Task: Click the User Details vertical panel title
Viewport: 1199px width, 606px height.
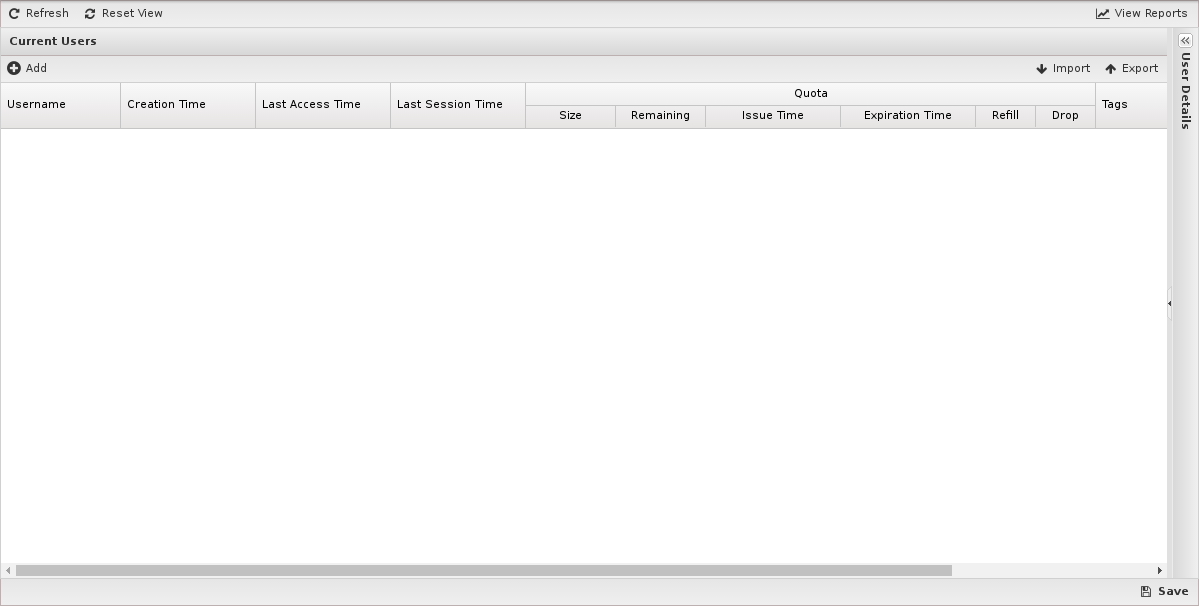Action: (1185, 91)
